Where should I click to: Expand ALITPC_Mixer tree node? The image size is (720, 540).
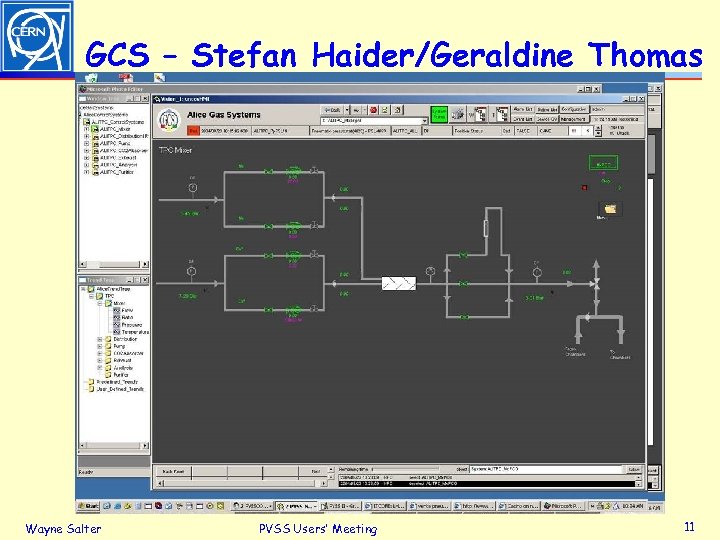[x=86, y=129]
